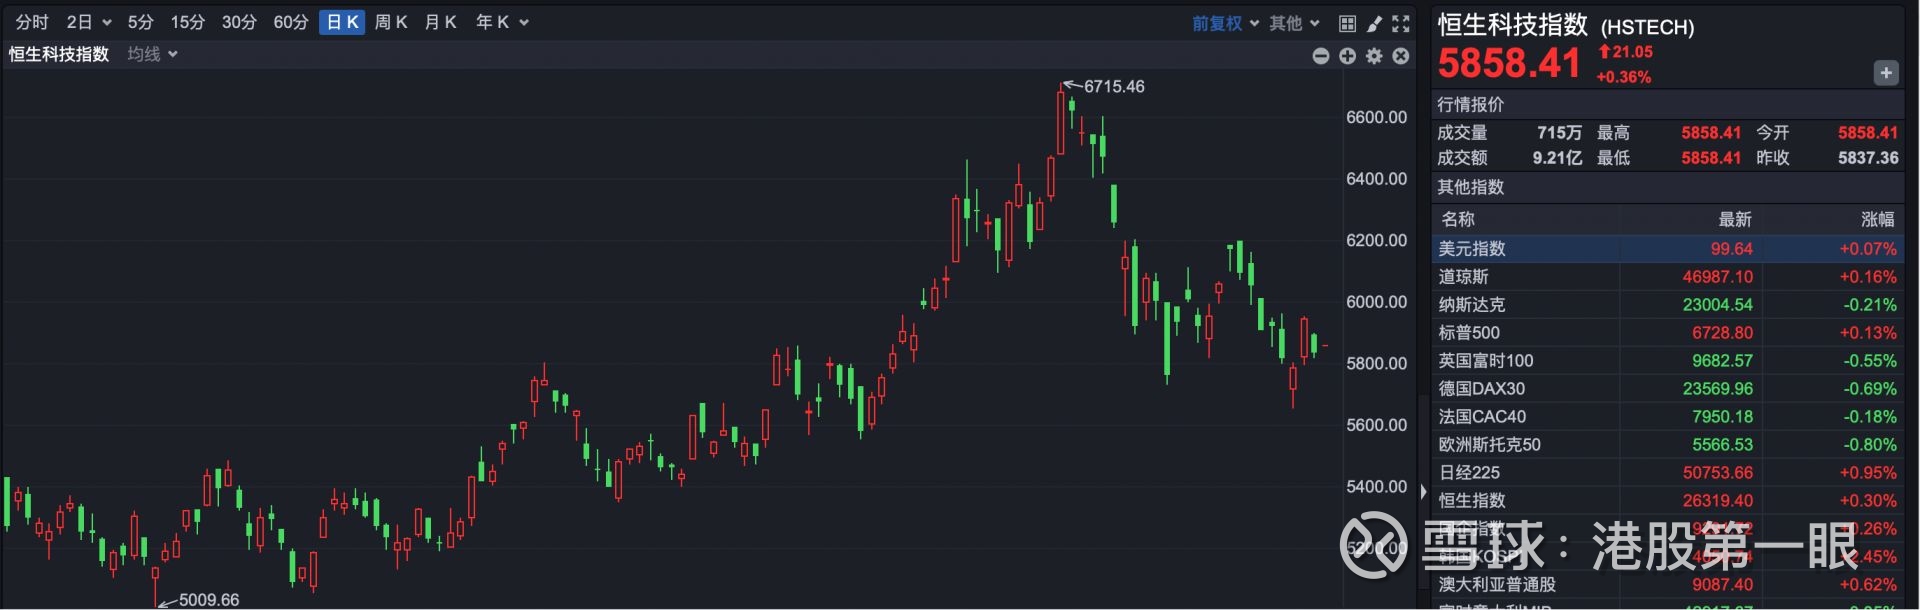Select the drawing brush tool

click(x=1374, y=23)
